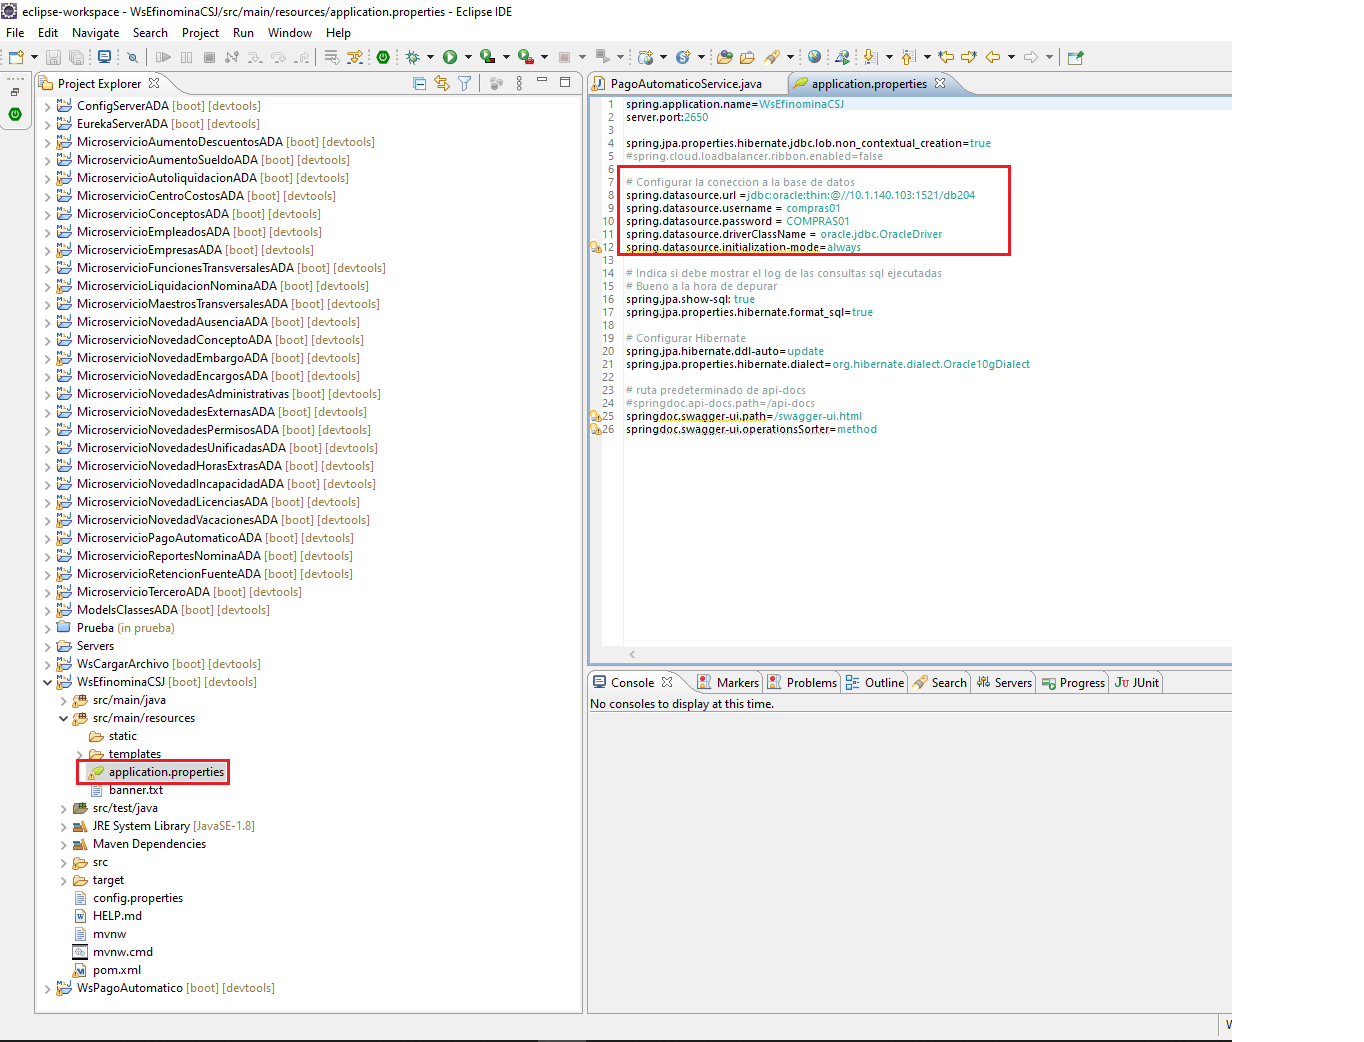
Task: Switch to the PagoAutomaticoService.java editor tab
Action: click(686, 84)
